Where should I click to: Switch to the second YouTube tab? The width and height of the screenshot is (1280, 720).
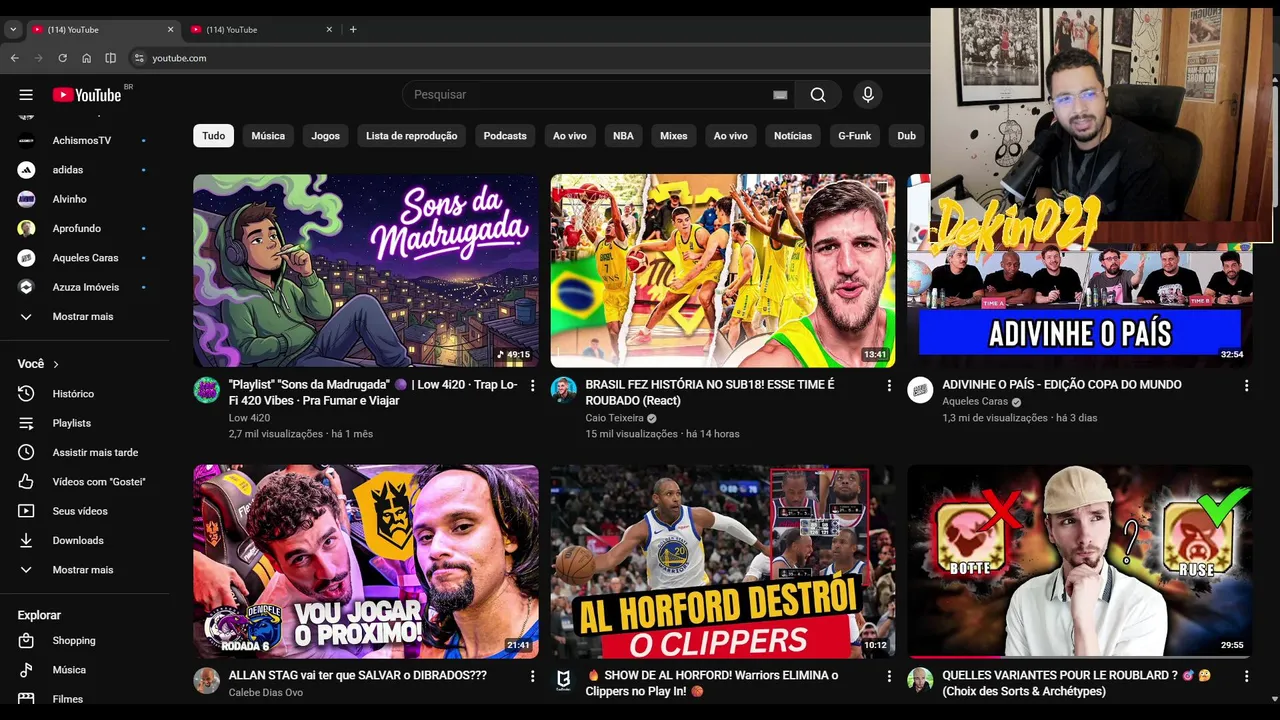coord(260,30)
